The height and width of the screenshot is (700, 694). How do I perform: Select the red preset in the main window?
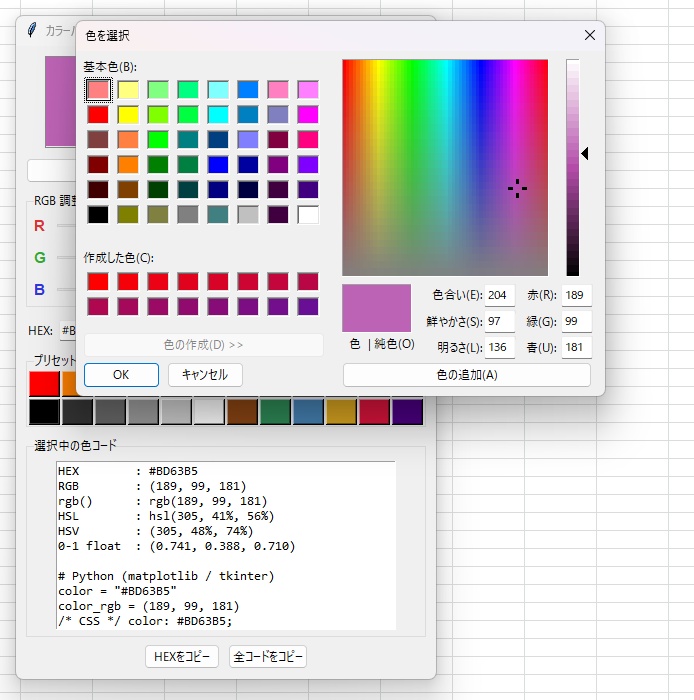point(44,383)
